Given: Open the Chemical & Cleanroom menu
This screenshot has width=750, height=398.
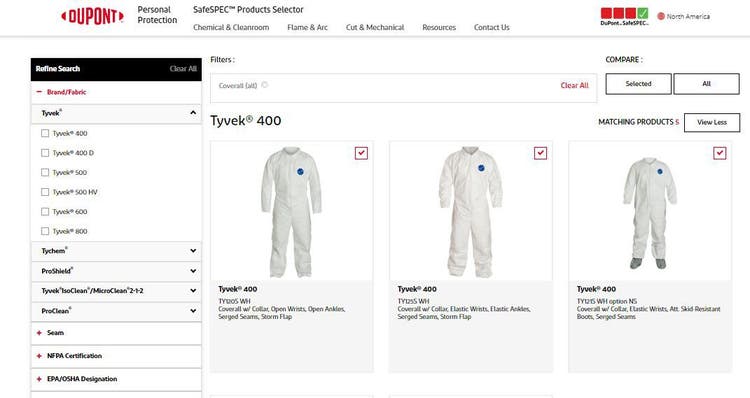Looking at the screenshot, I should pyautogui.click(x=231, y=28).
